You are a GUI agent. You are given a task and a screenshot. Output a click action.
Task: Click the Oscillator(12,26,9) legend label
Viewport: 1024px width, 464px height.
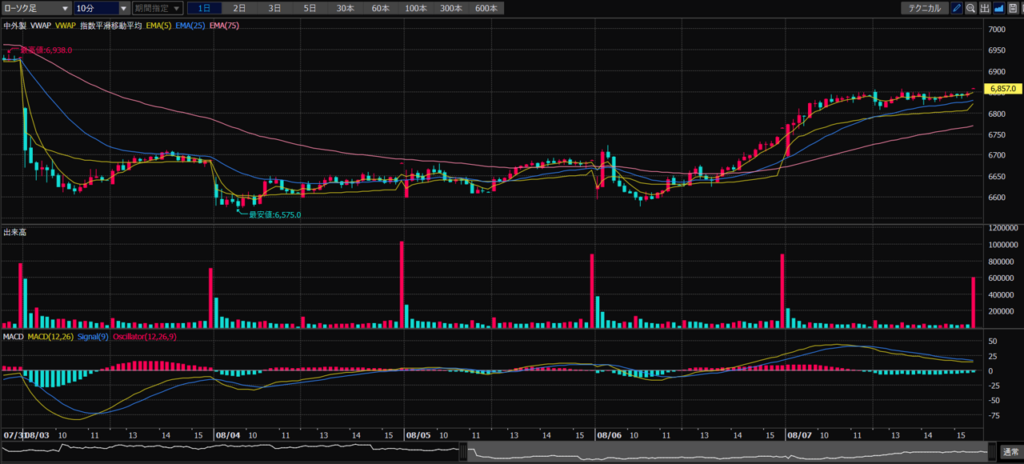[144, 337]
